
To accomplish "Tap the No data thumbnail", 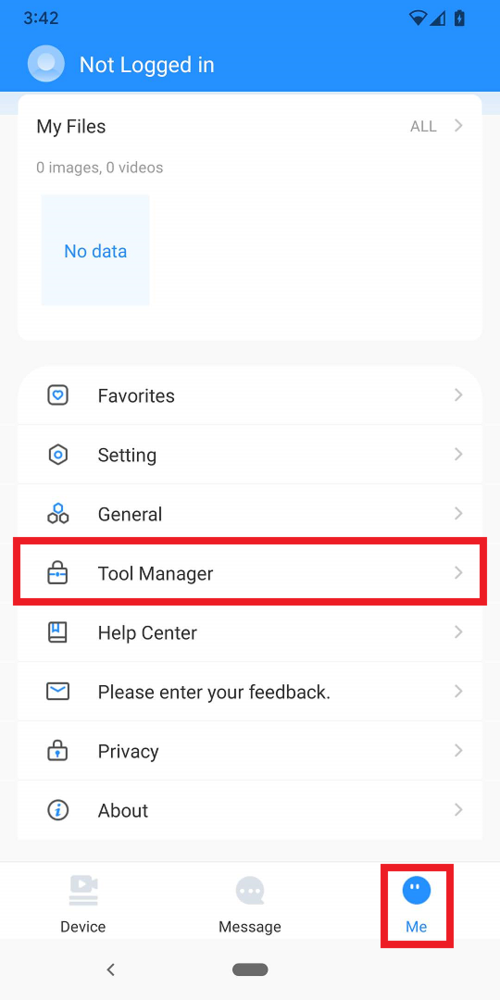I will point(96,250).
